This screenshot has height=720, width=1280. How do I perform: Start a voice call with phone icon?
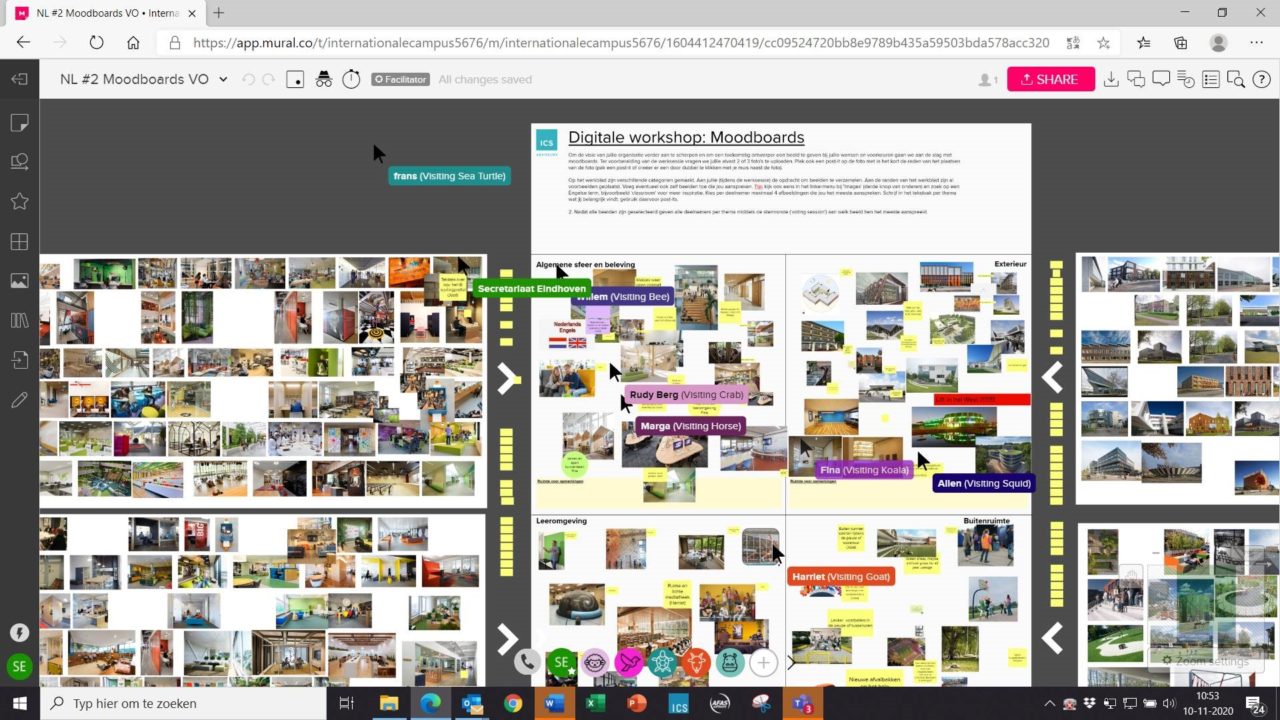pyautogui.click(x=528, y=662)
